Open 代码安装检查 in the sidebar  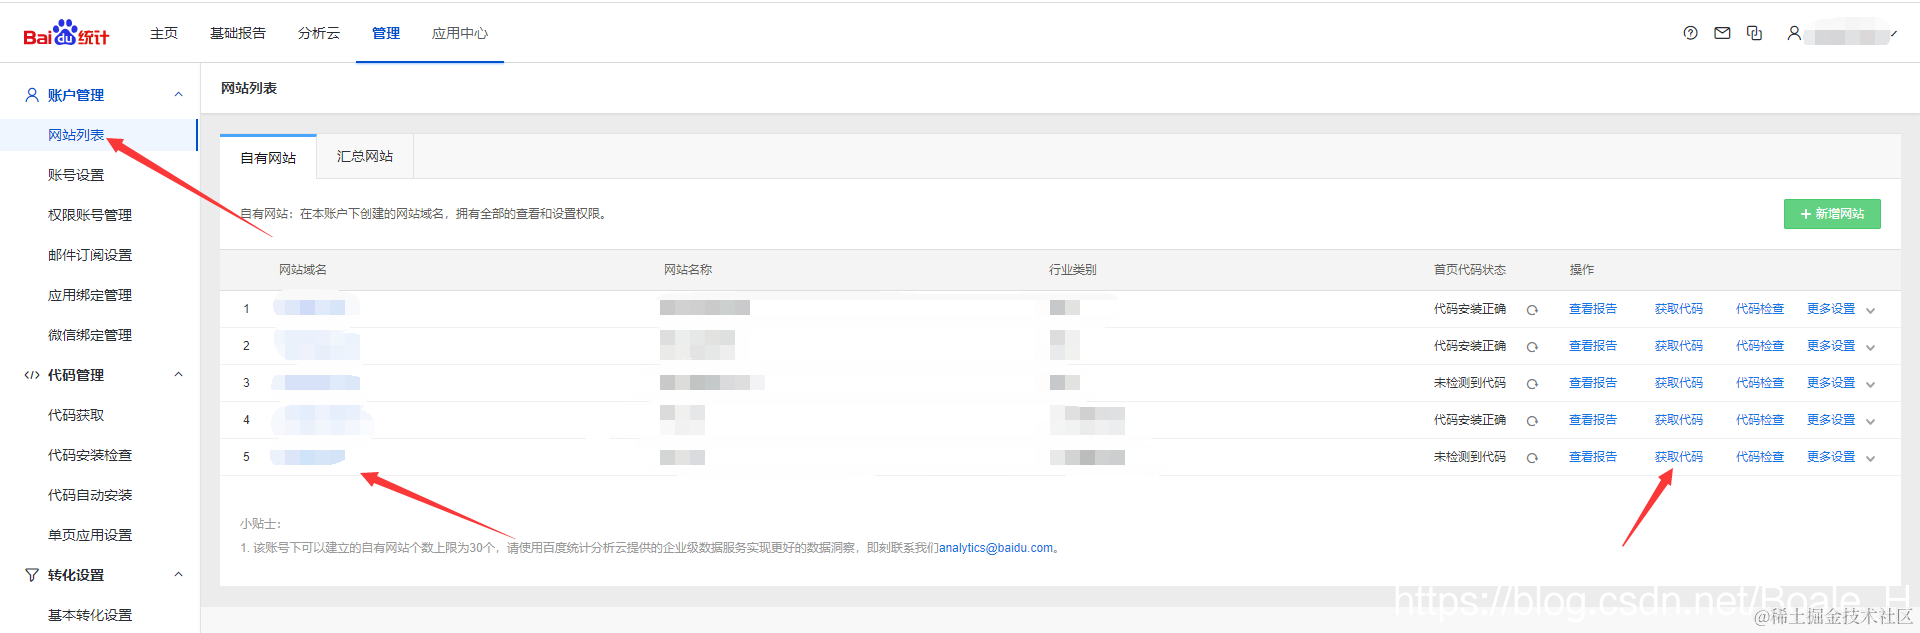[90, 455]
